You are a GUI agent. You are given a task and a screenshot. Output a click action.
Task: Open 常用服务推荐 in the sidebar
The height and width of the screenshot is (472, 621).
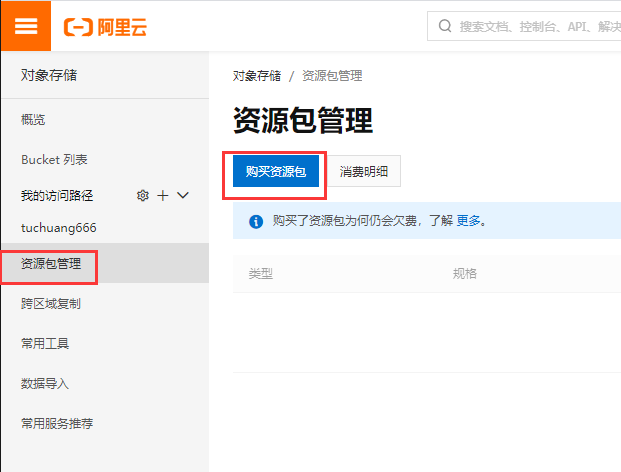tap(57, 423)
